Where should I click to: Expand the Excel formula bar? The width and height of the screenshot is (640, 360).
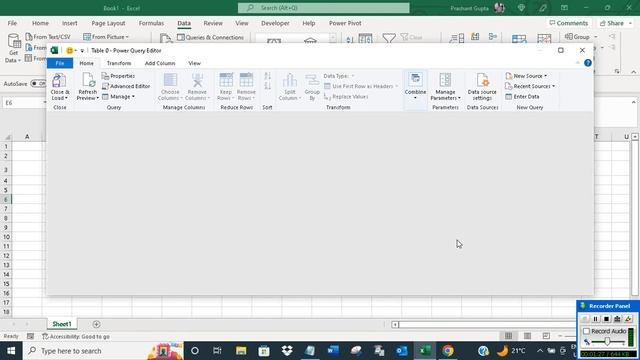pos(633,102)
